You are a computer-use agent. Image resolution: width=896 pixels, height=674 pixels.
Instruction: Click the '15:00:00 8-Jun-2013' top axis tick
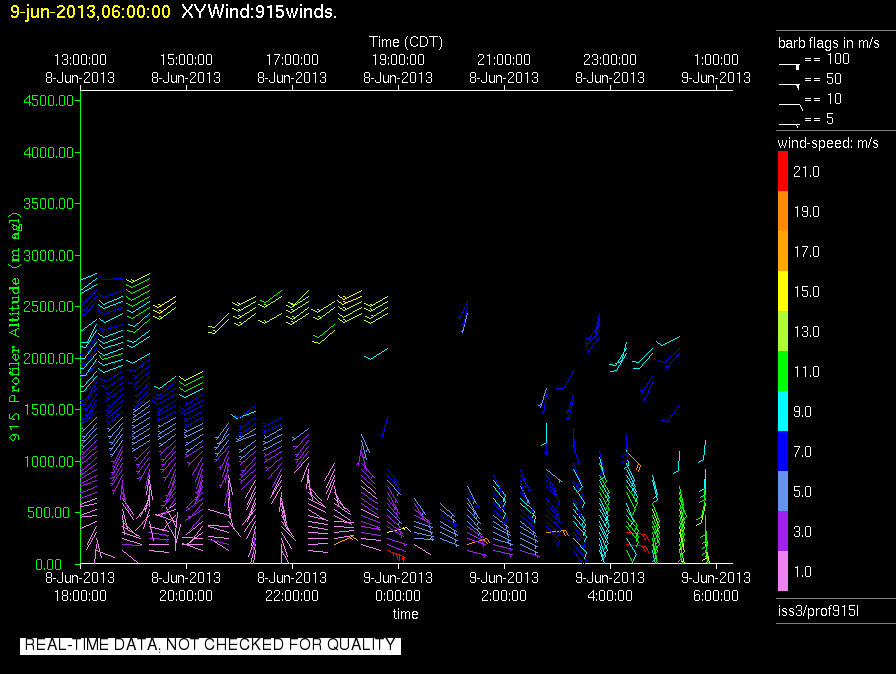point(186,69)
